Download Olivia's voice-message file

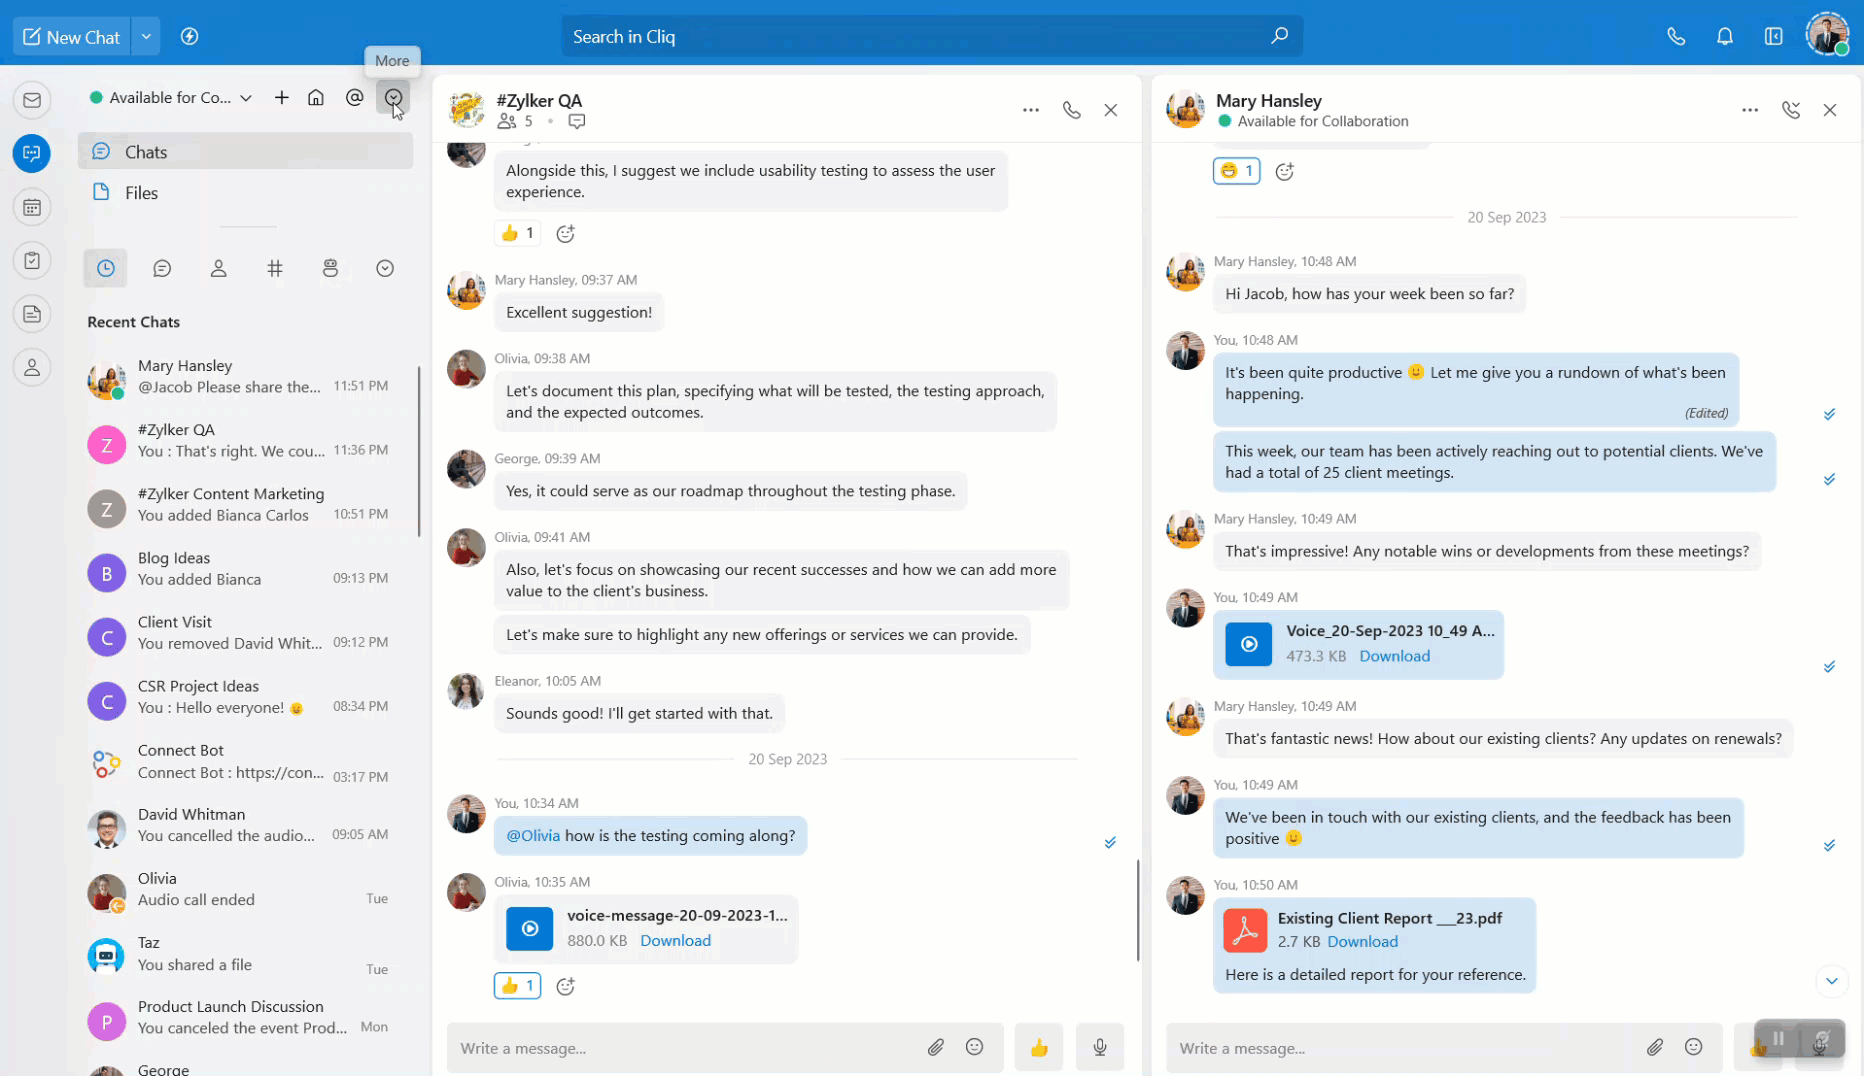pyautogui.click(x=675, y=940)
